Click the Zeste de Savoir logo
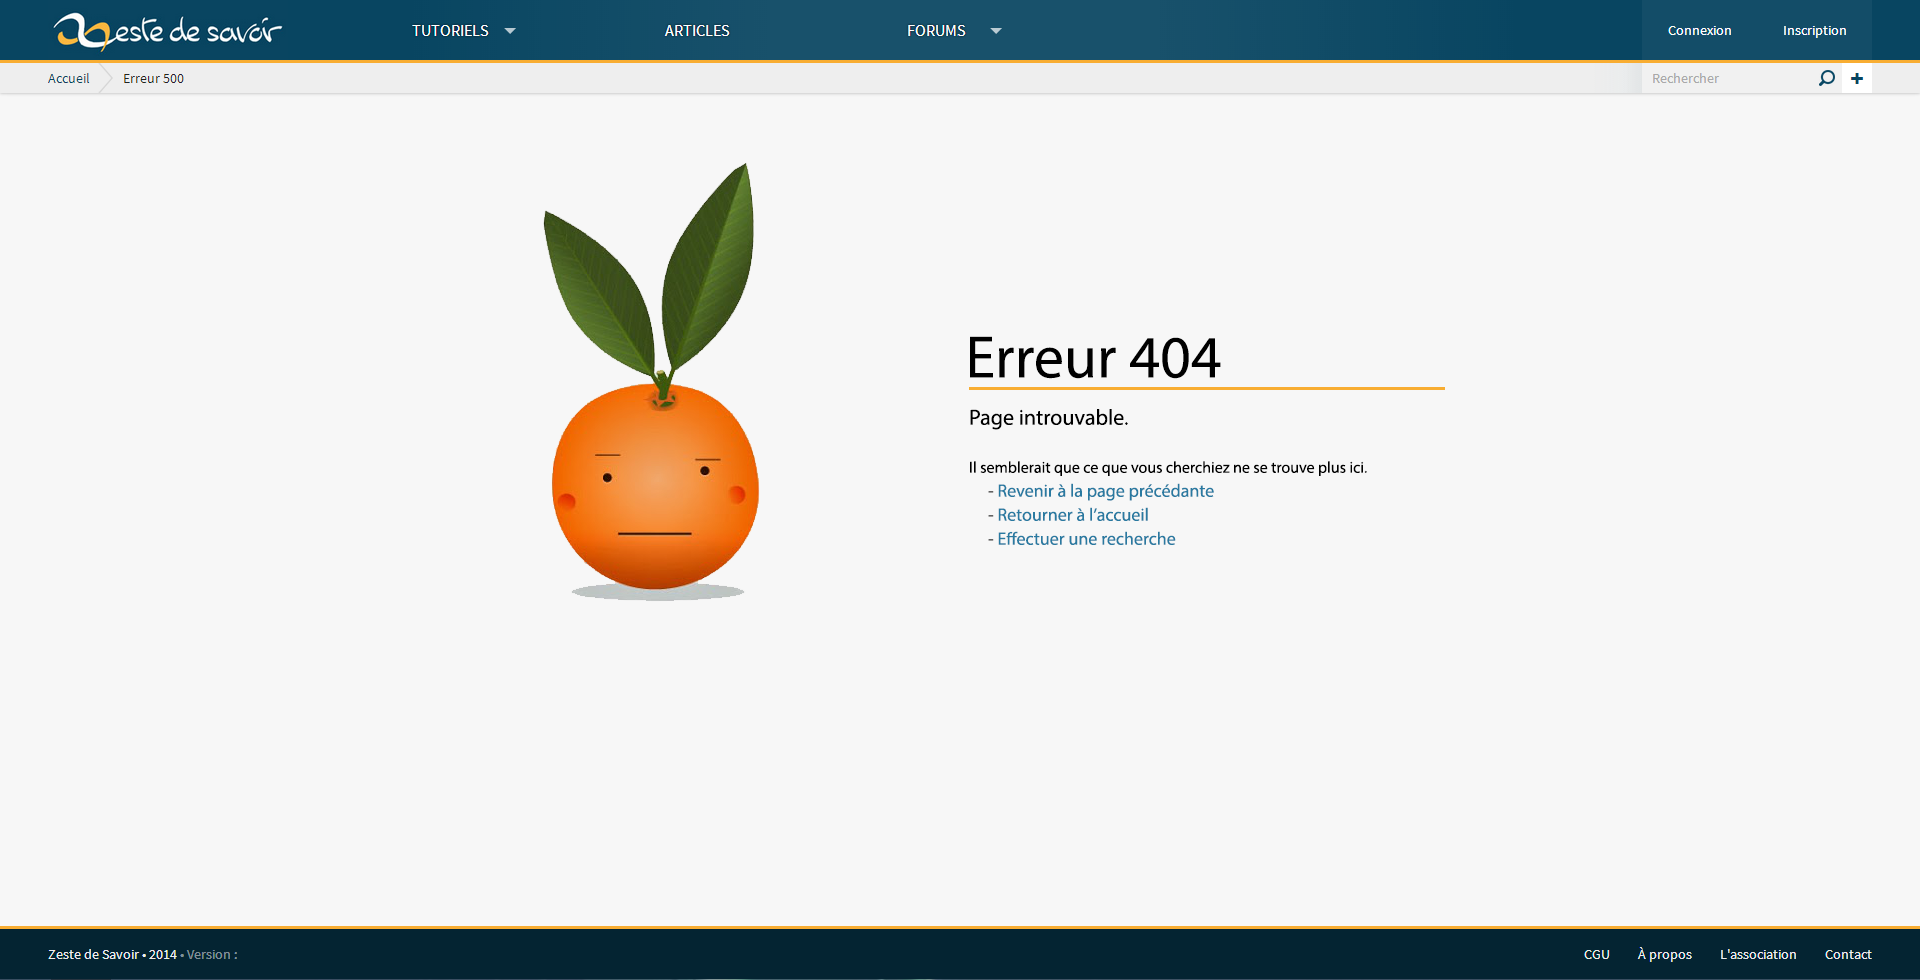 click(x=168, y=31)
